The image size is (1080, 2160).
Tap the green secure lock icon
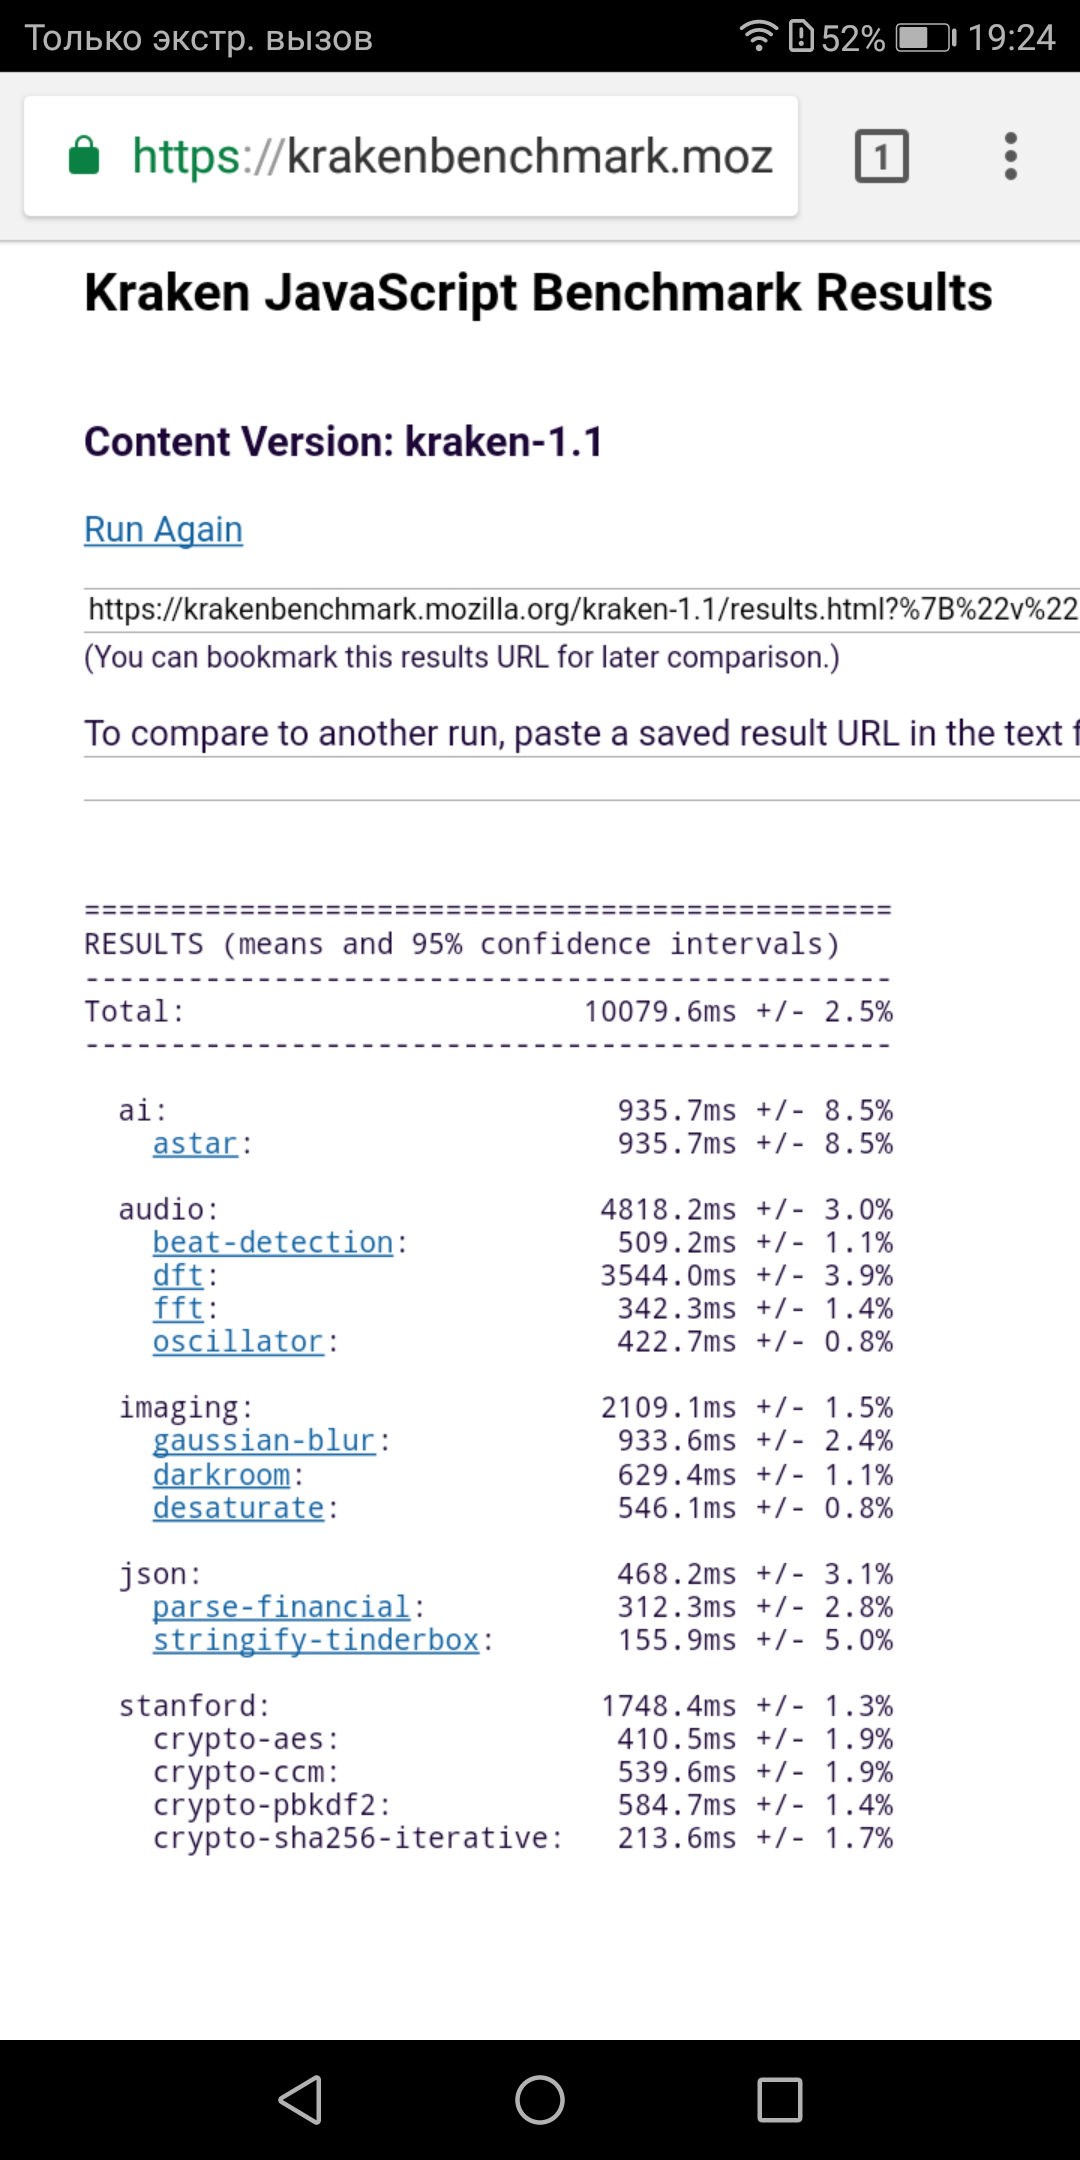(84, 156)
